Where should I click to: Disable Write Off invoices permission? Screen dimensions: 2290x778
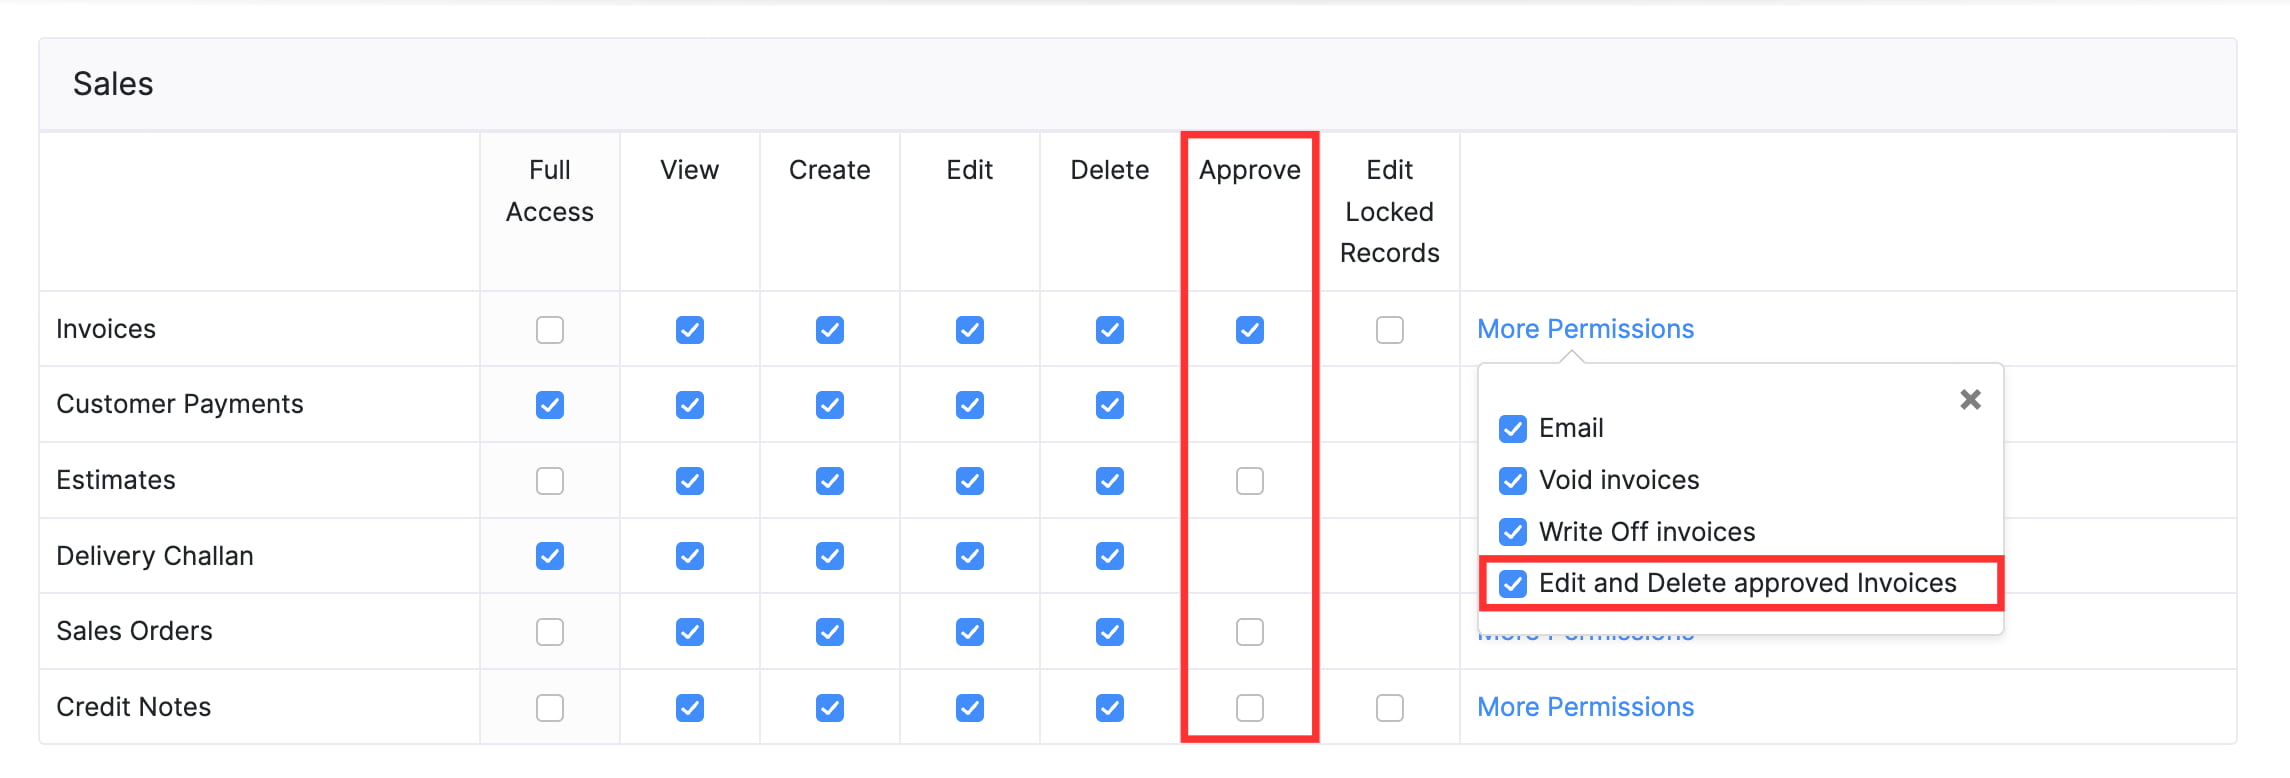click(x=1513, y=532)
